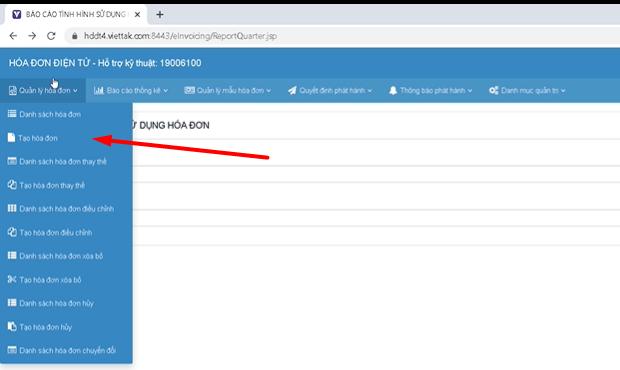Screen dimensions: 620x370
Task: Open the Quyết định phát hành menu label
Action: (x=332, y=91)
